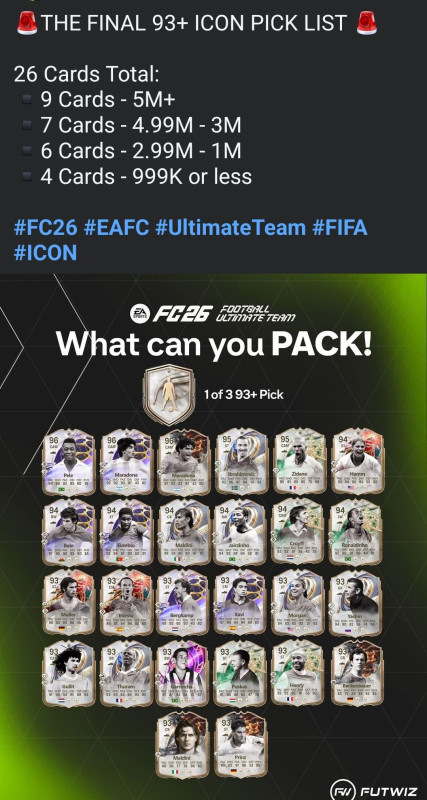The width and height of the screenshot is (427, 800).
Task: Select the 96-rated Pele card
Action: click(68, 462)
